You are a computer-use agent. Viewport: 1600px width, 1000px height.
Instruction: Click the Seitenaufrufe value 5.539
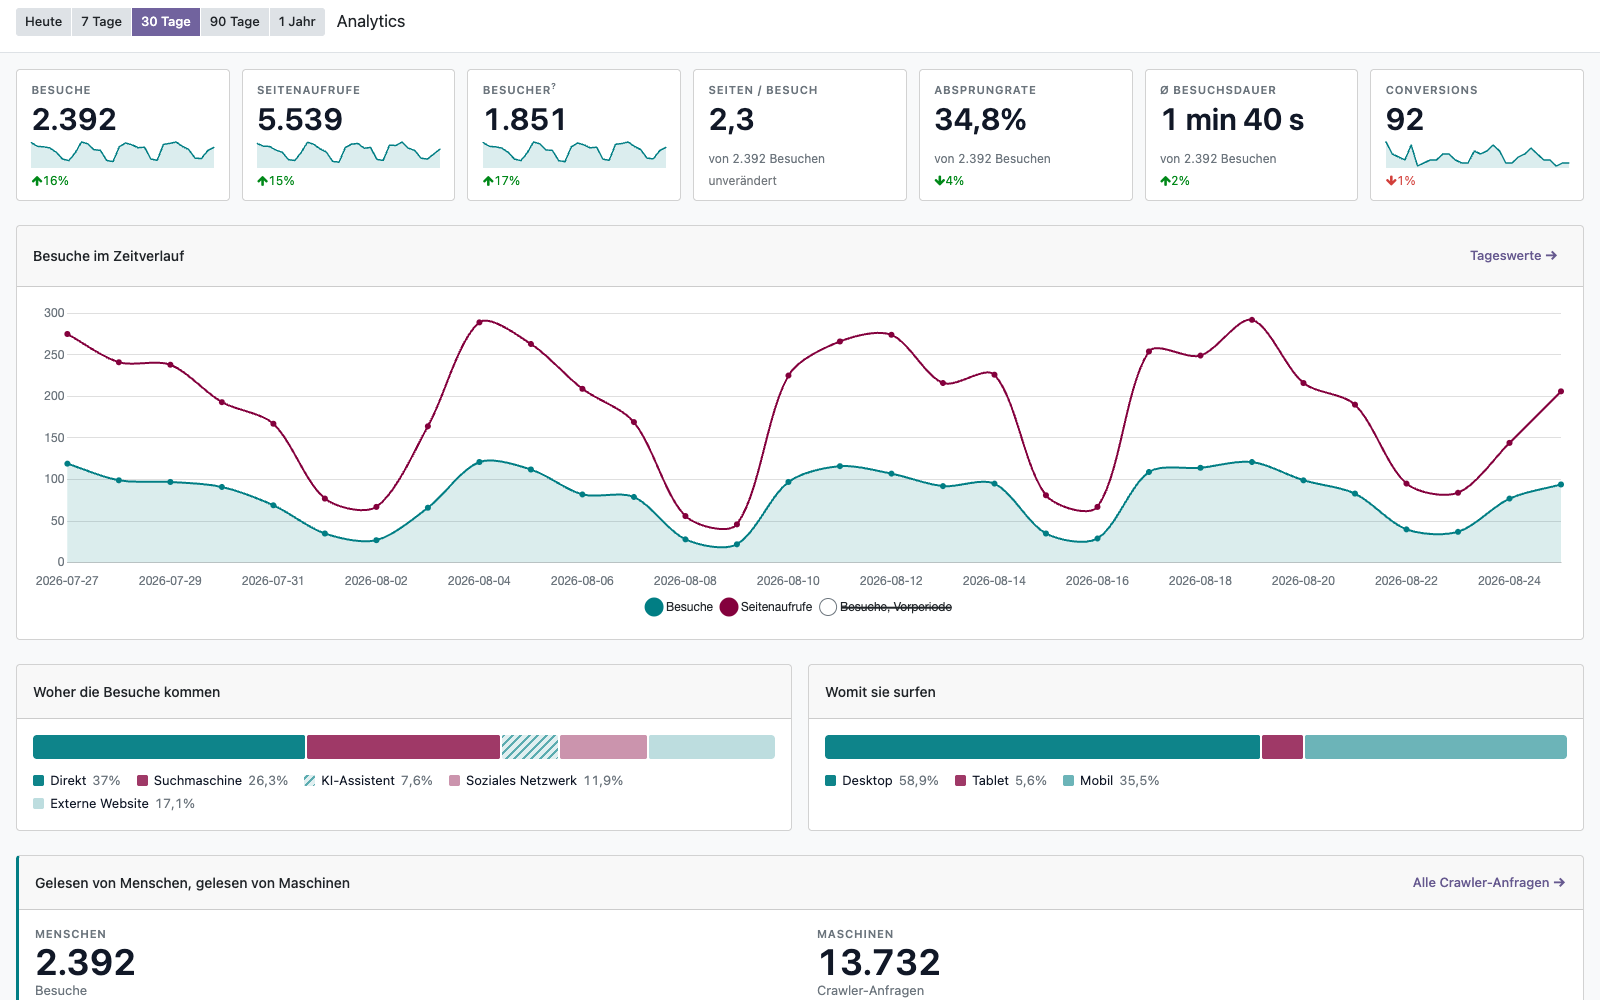point(300,120)
